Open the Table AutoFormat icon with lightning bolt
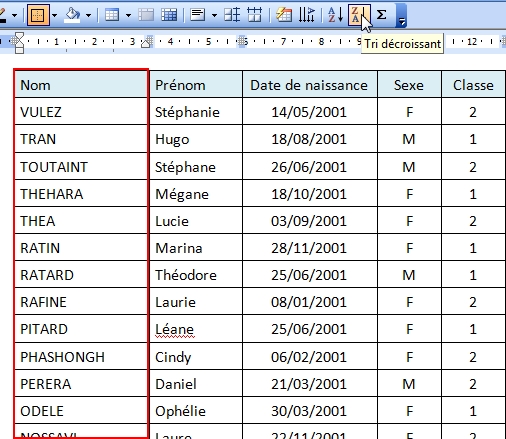 tap(284, 15)
